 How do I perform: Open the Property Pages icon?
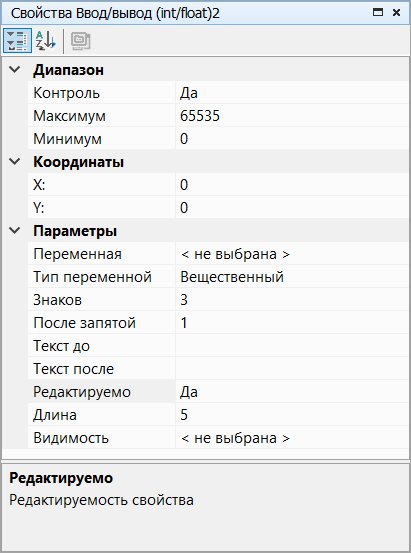coord(80,41)
